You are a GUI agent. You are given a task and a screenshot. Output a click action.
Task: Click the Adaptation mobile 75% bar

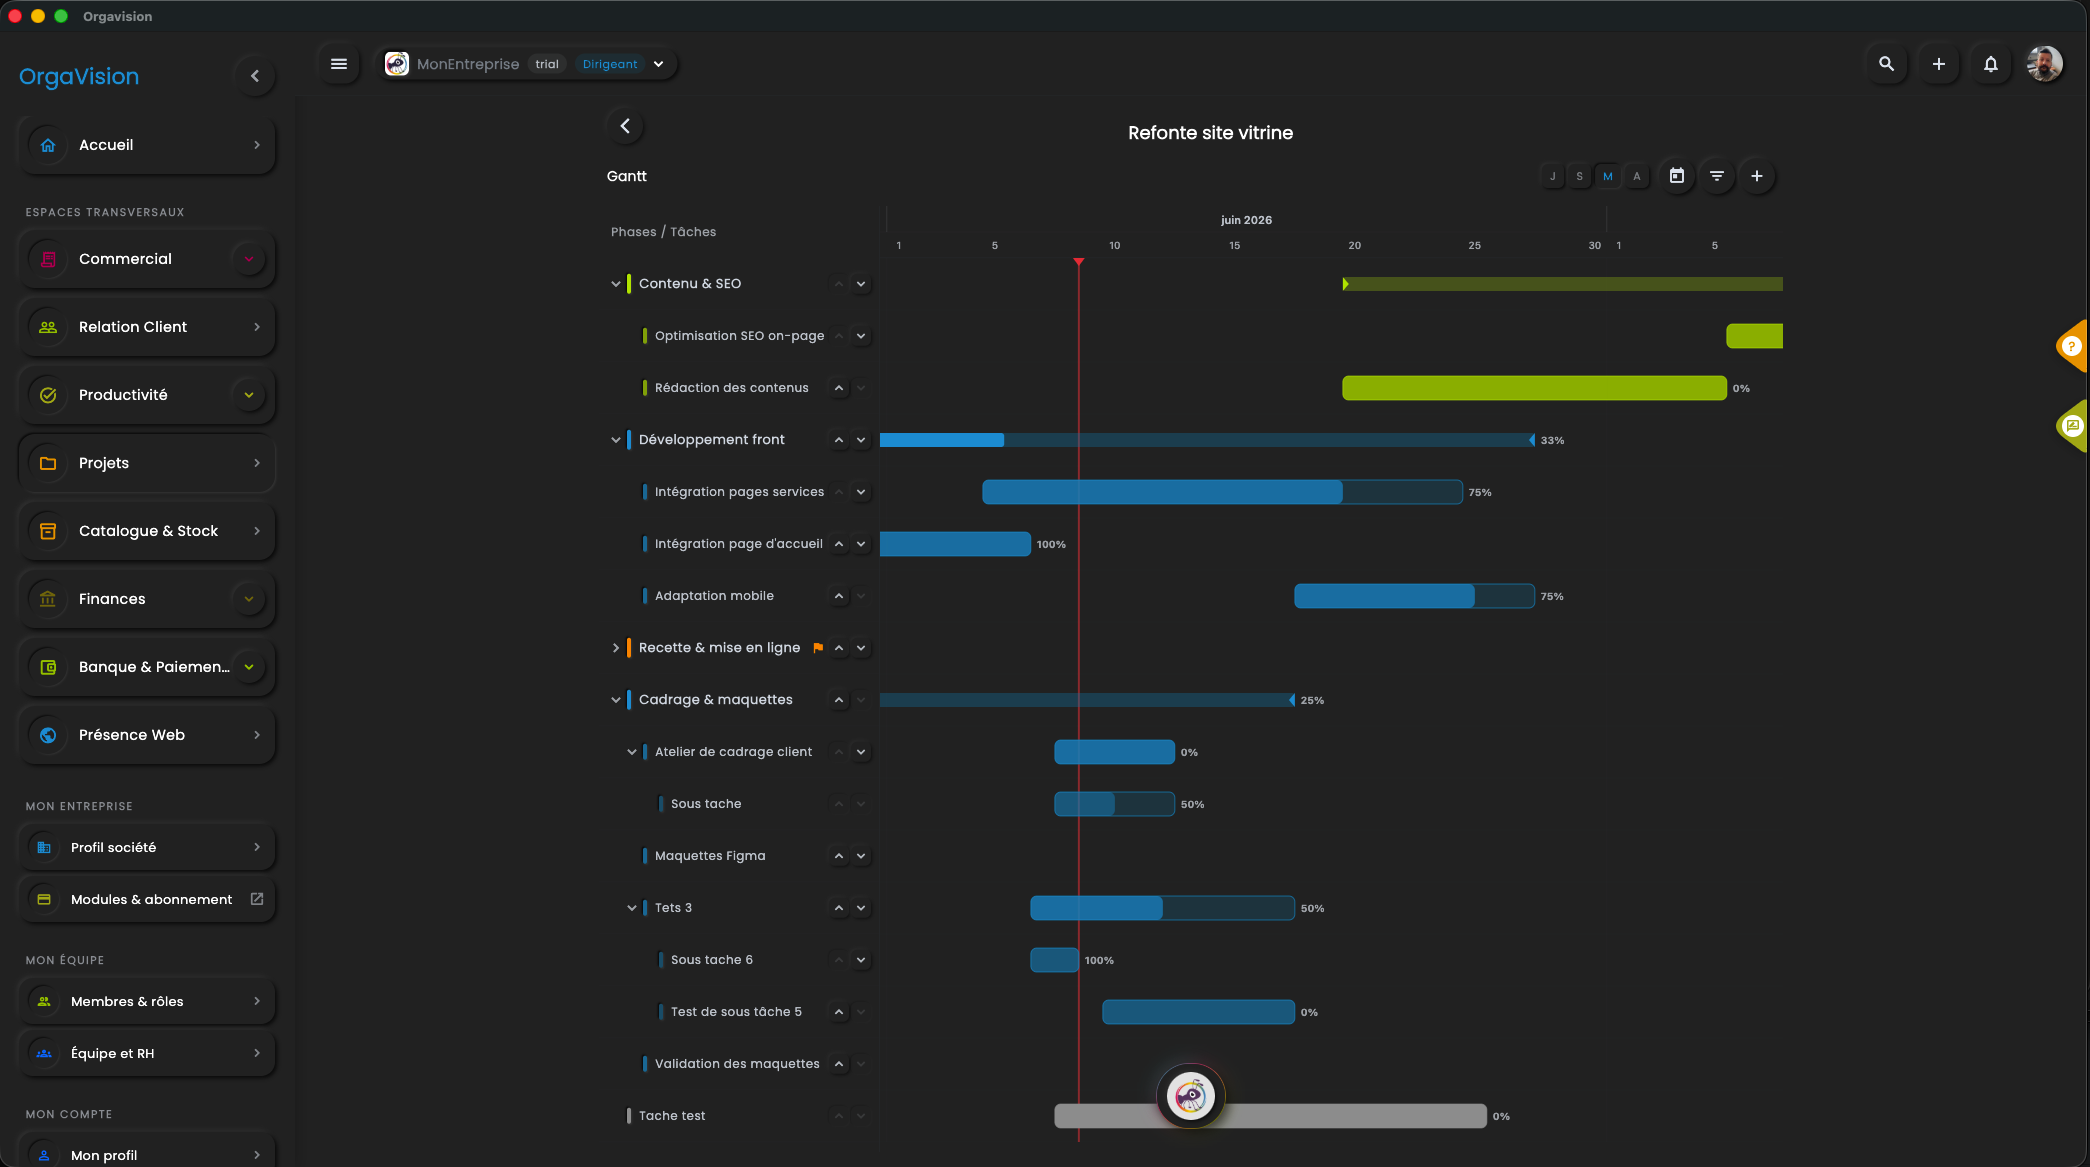pos(1414,596)
